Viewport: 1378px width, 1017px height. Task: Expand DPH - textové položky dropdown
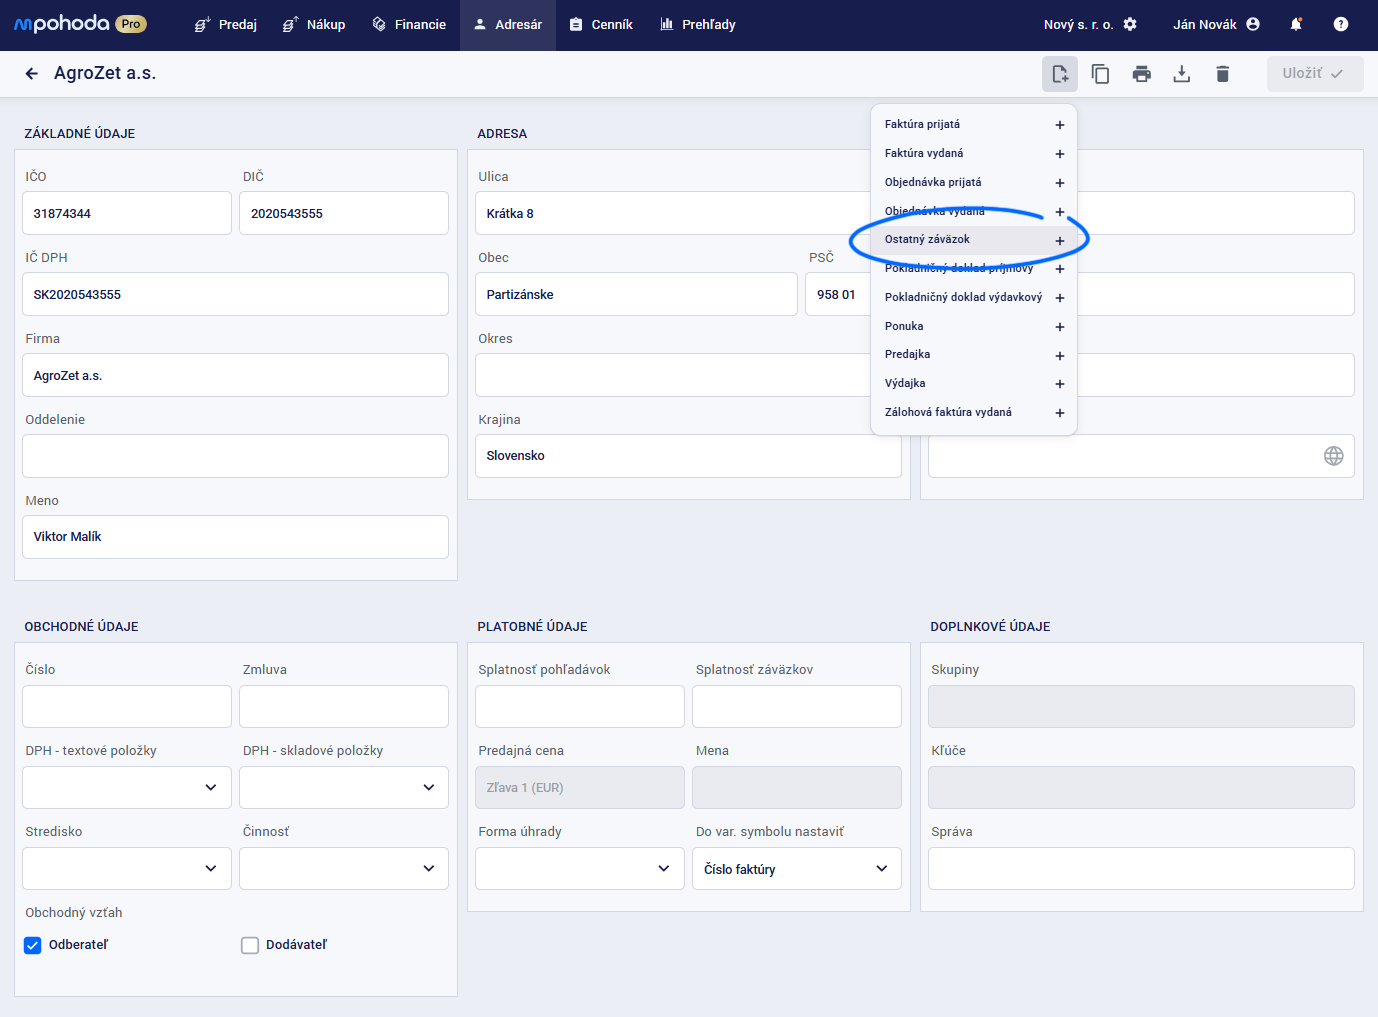(127, 787)
